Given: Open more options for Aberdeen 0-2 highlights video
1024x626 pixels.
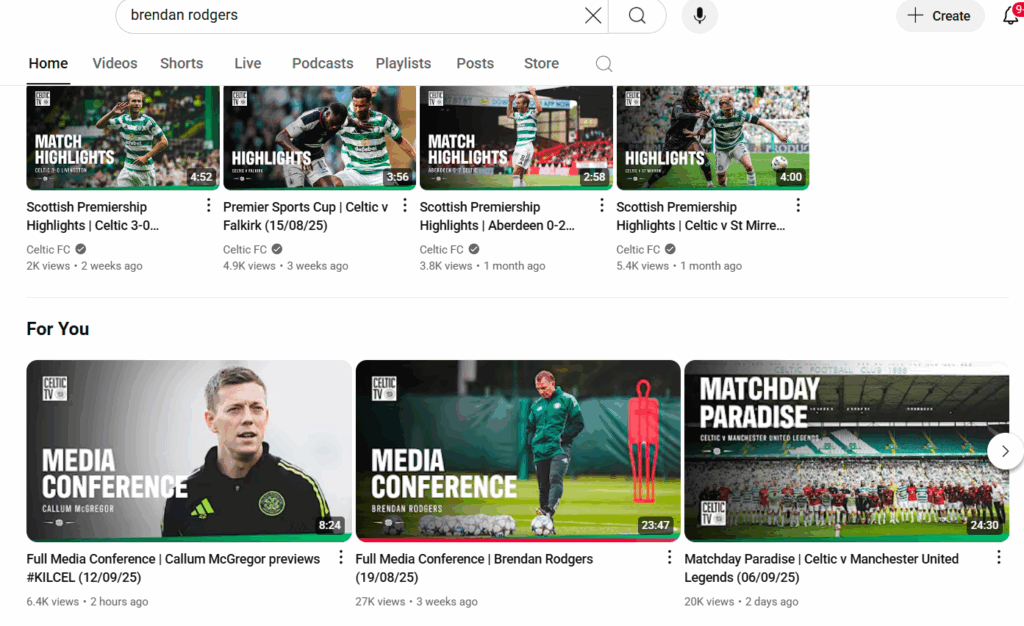Looking at the screenshot, I should [601, 206].
